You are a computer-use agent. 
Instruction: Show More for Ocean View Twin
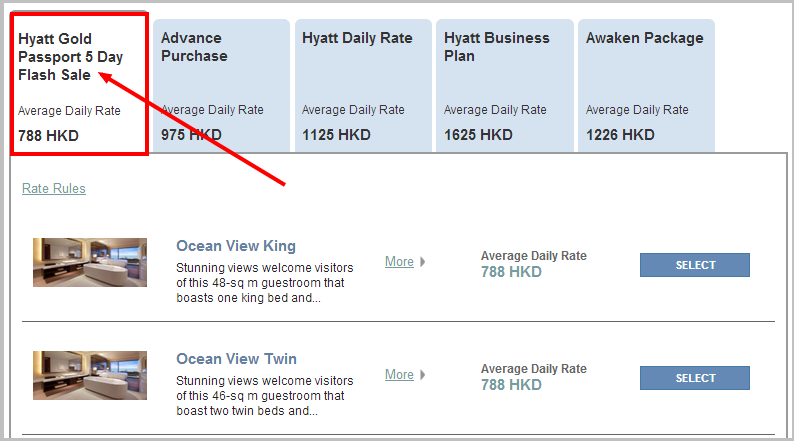tap(399, 375)
